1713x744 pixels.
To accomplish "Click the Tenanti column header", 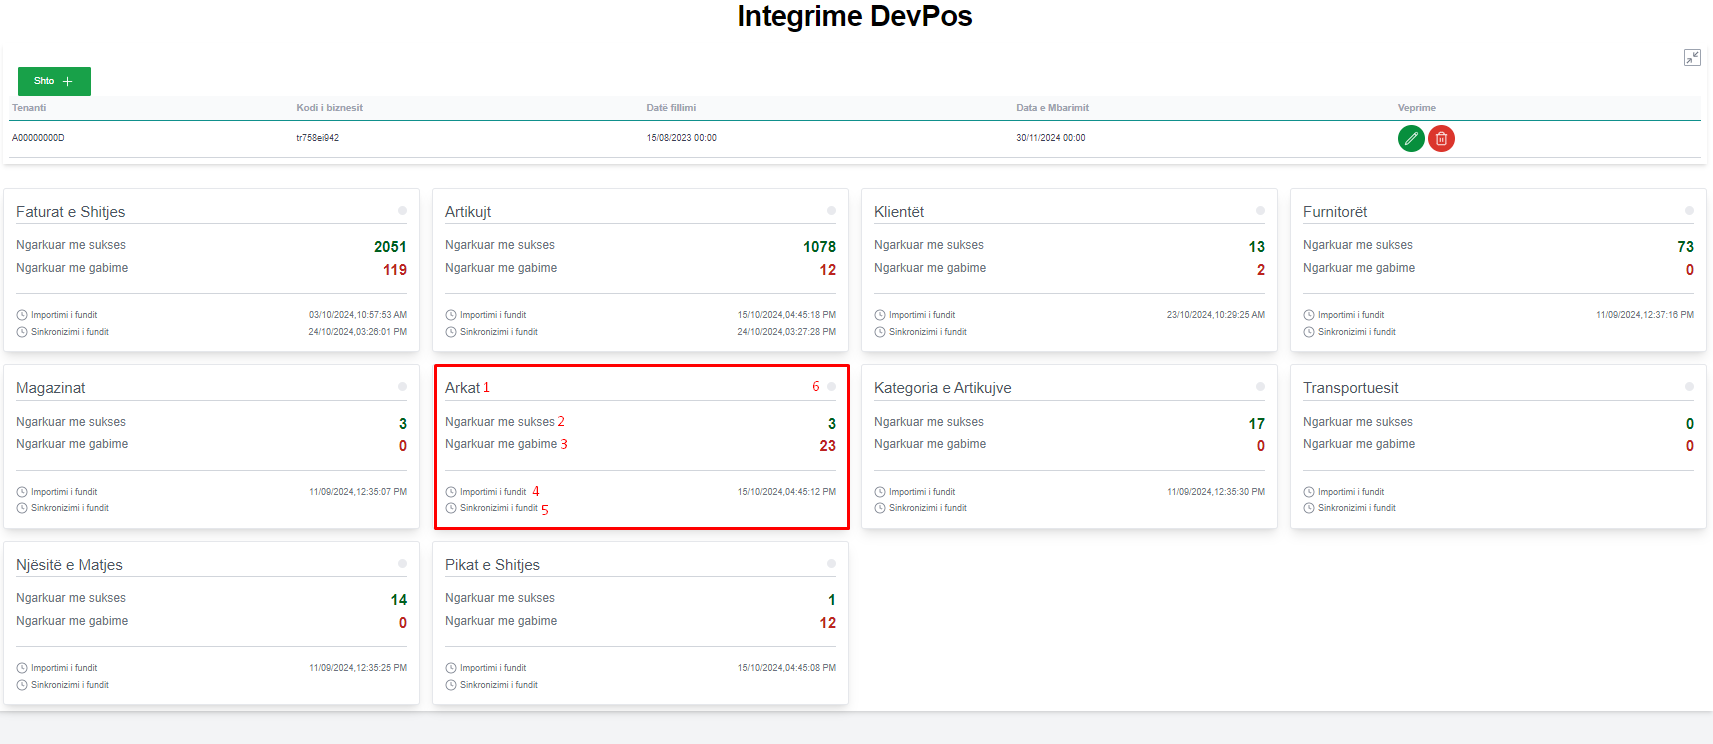I will click(x=29, y=108).
